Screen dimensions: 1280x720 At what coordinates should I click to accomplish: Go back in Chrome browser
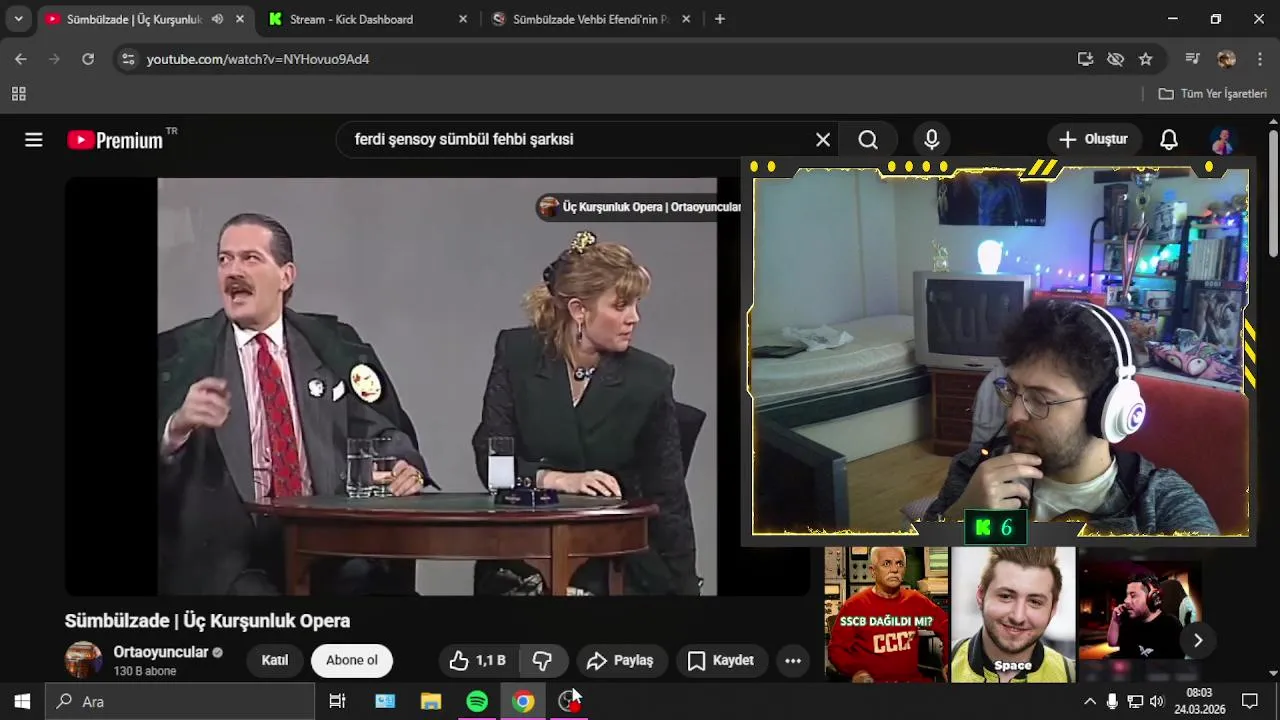tap(21, 59)
